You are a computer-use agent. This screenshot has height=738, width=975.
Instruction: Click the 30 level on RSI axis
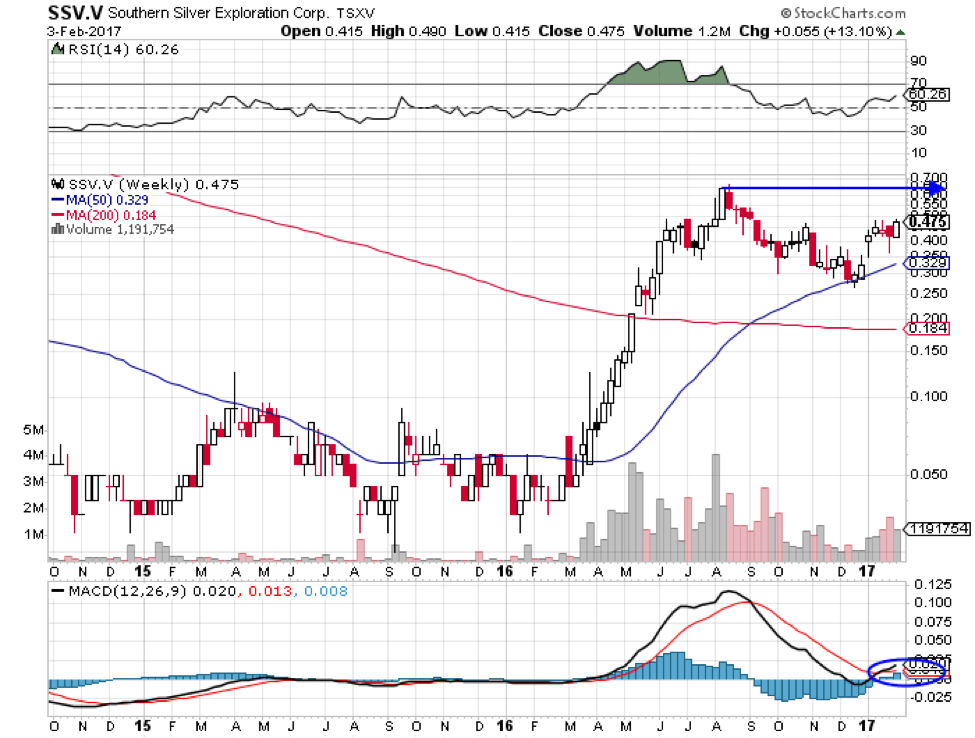click(x=918, y=131)
